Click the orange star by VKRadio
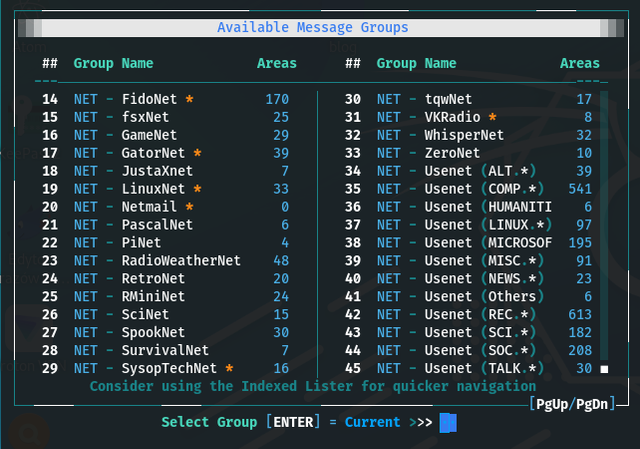Screen dimensions: 640x449 (x=493, y=117)
